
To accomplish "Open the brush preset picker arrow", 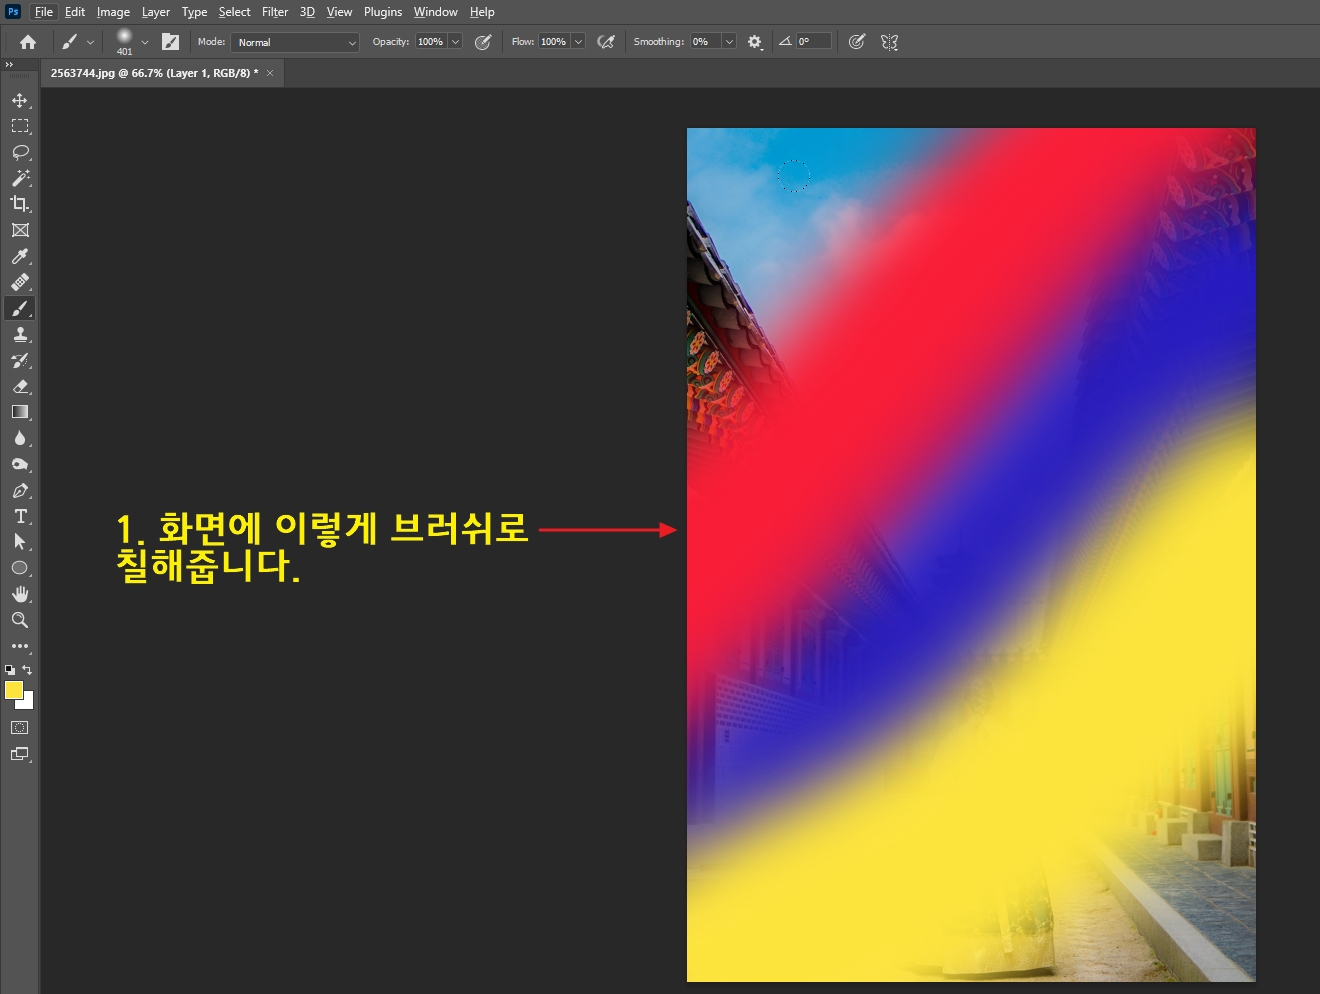I will (145, 42).
